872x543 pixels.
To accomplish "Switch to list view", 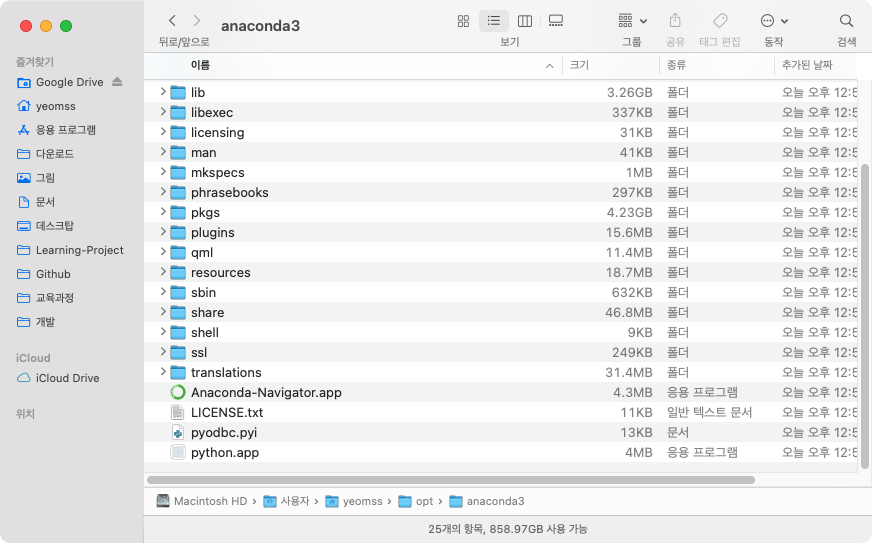I will coord(494,21).
